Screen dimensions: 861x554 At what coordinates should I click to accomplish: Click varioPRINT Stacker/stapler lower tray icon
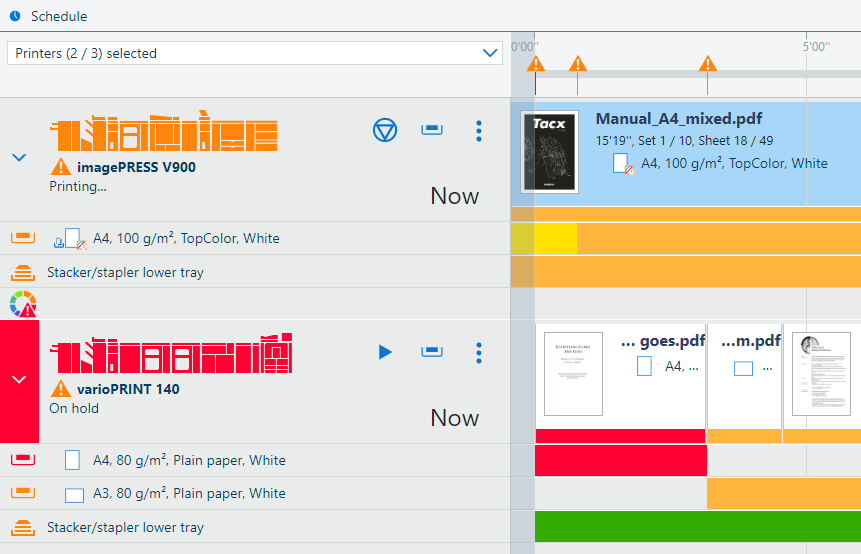click(x=23, y=527)
